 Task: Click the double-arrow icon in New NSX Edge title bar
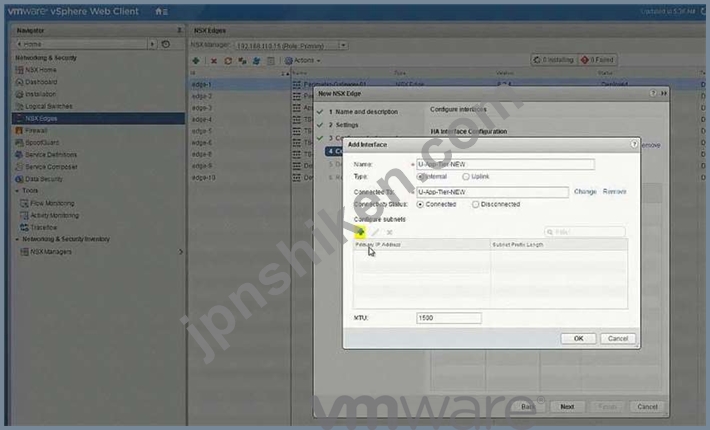tap(664, 93)
